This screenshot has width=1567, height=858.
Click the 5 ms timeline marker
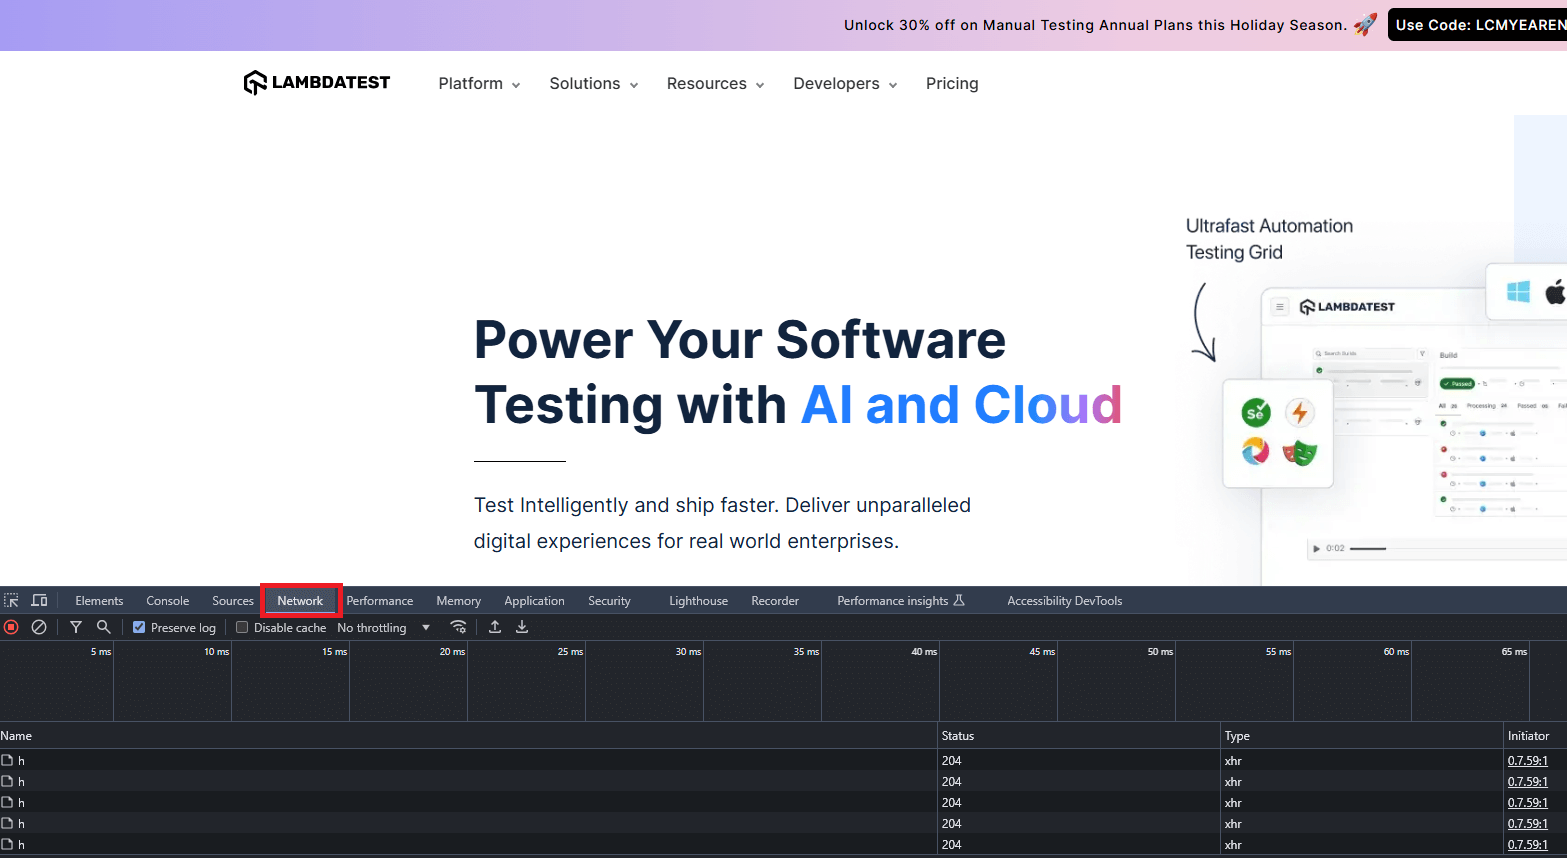[x=101, y=652]
